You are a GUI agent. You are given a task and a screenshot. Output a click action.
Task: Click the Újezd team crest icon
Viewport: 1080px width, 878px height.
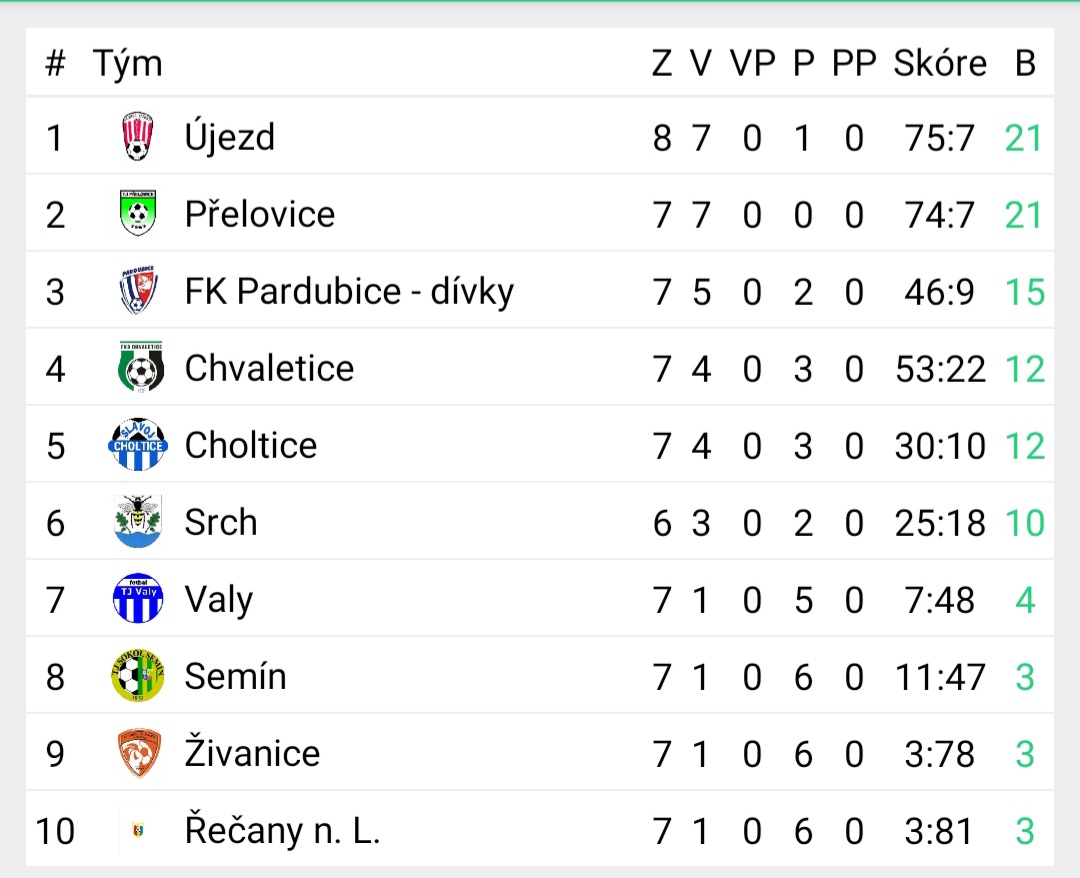click(138, 137)
